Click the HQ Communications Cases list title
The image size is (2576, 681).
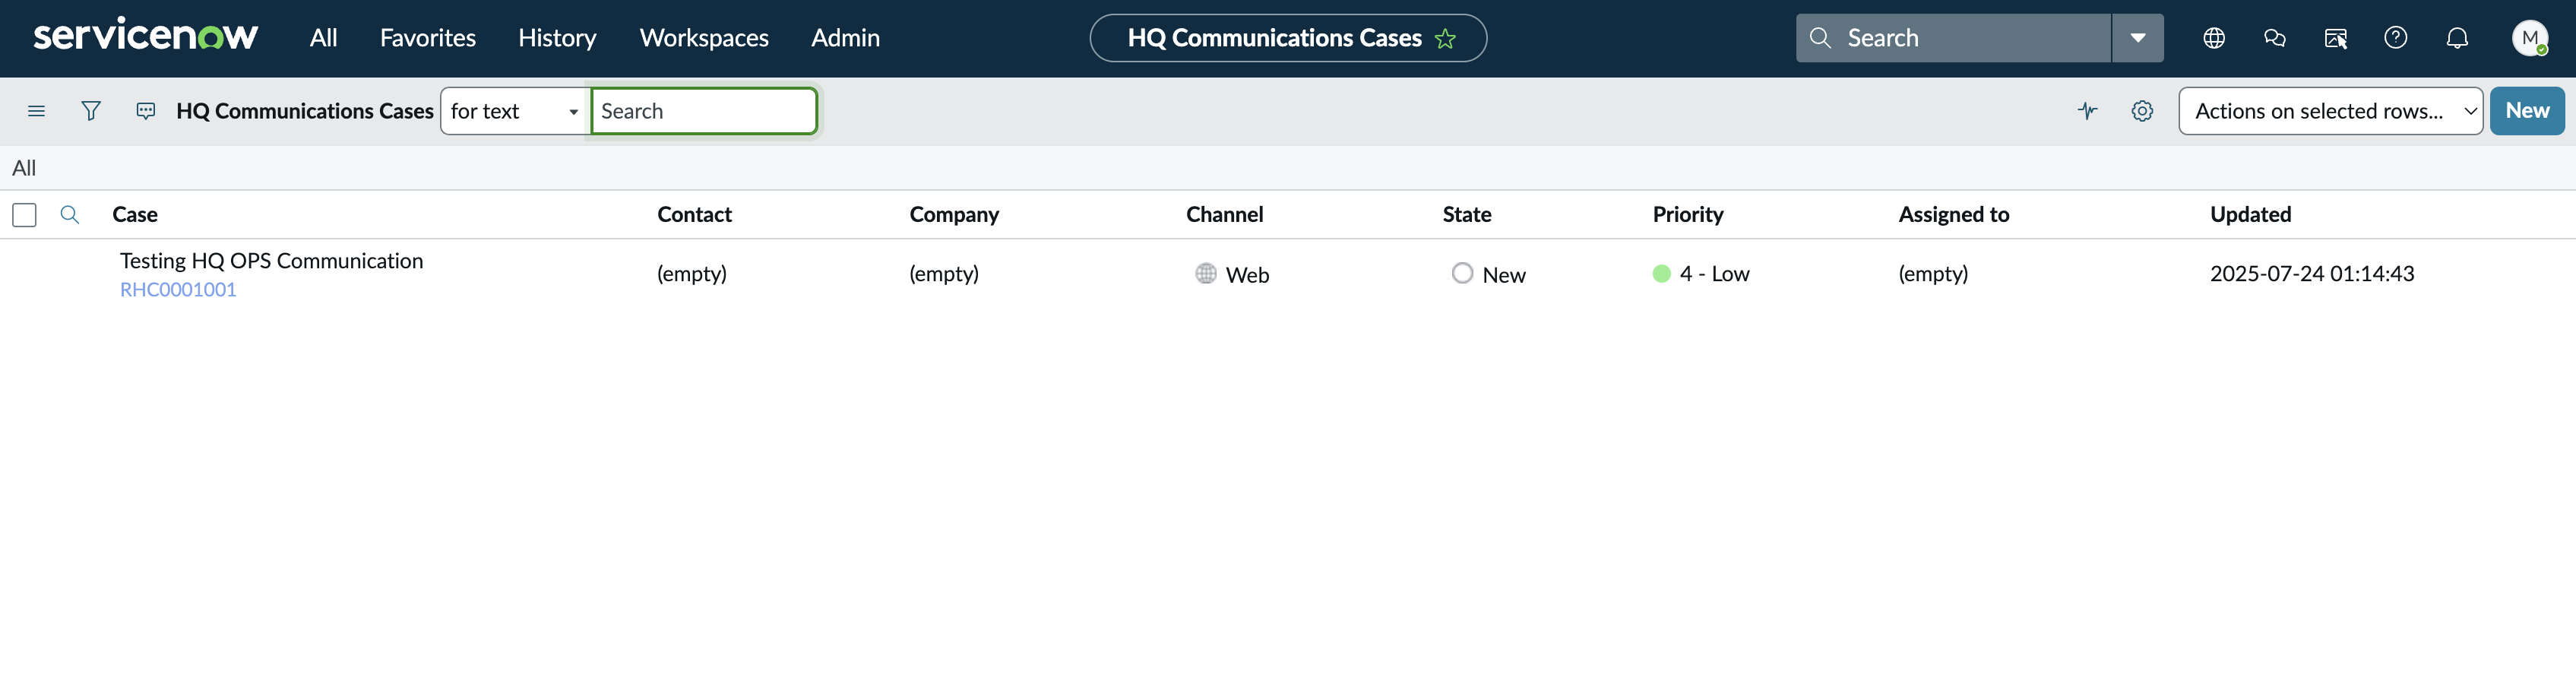[x=305, y=111]
